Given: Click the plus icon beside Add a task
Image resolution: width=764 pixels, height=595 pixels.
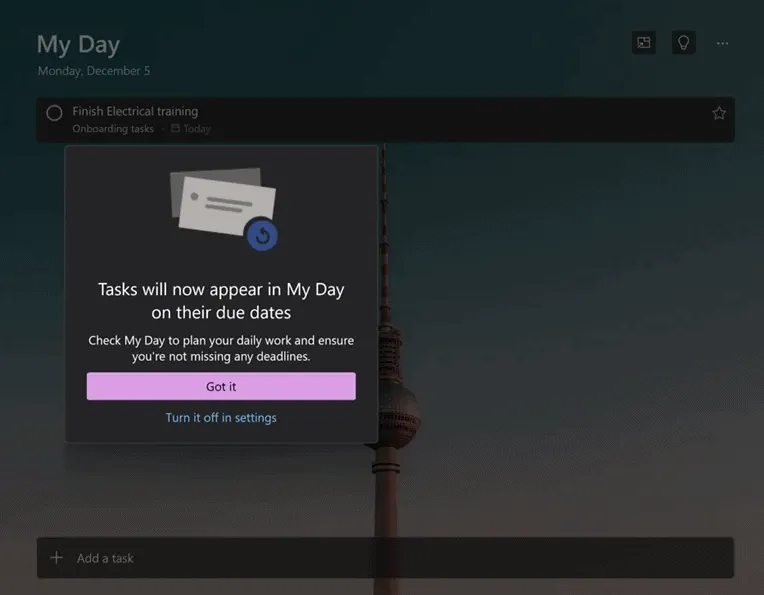Looking at the screenshot, I should pos(57,558).
